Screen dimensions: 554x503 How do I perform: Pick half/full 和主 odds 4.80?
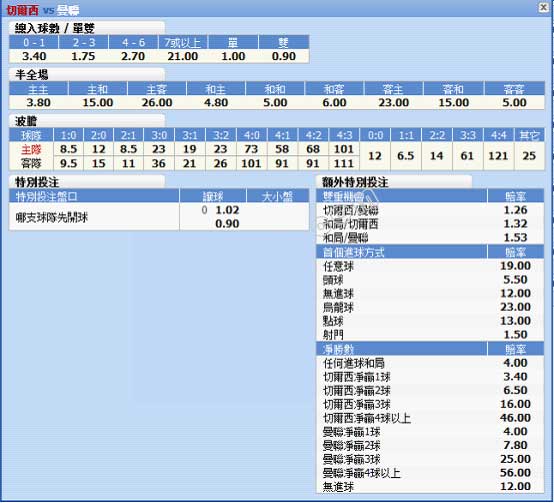(x=216, y=103)
